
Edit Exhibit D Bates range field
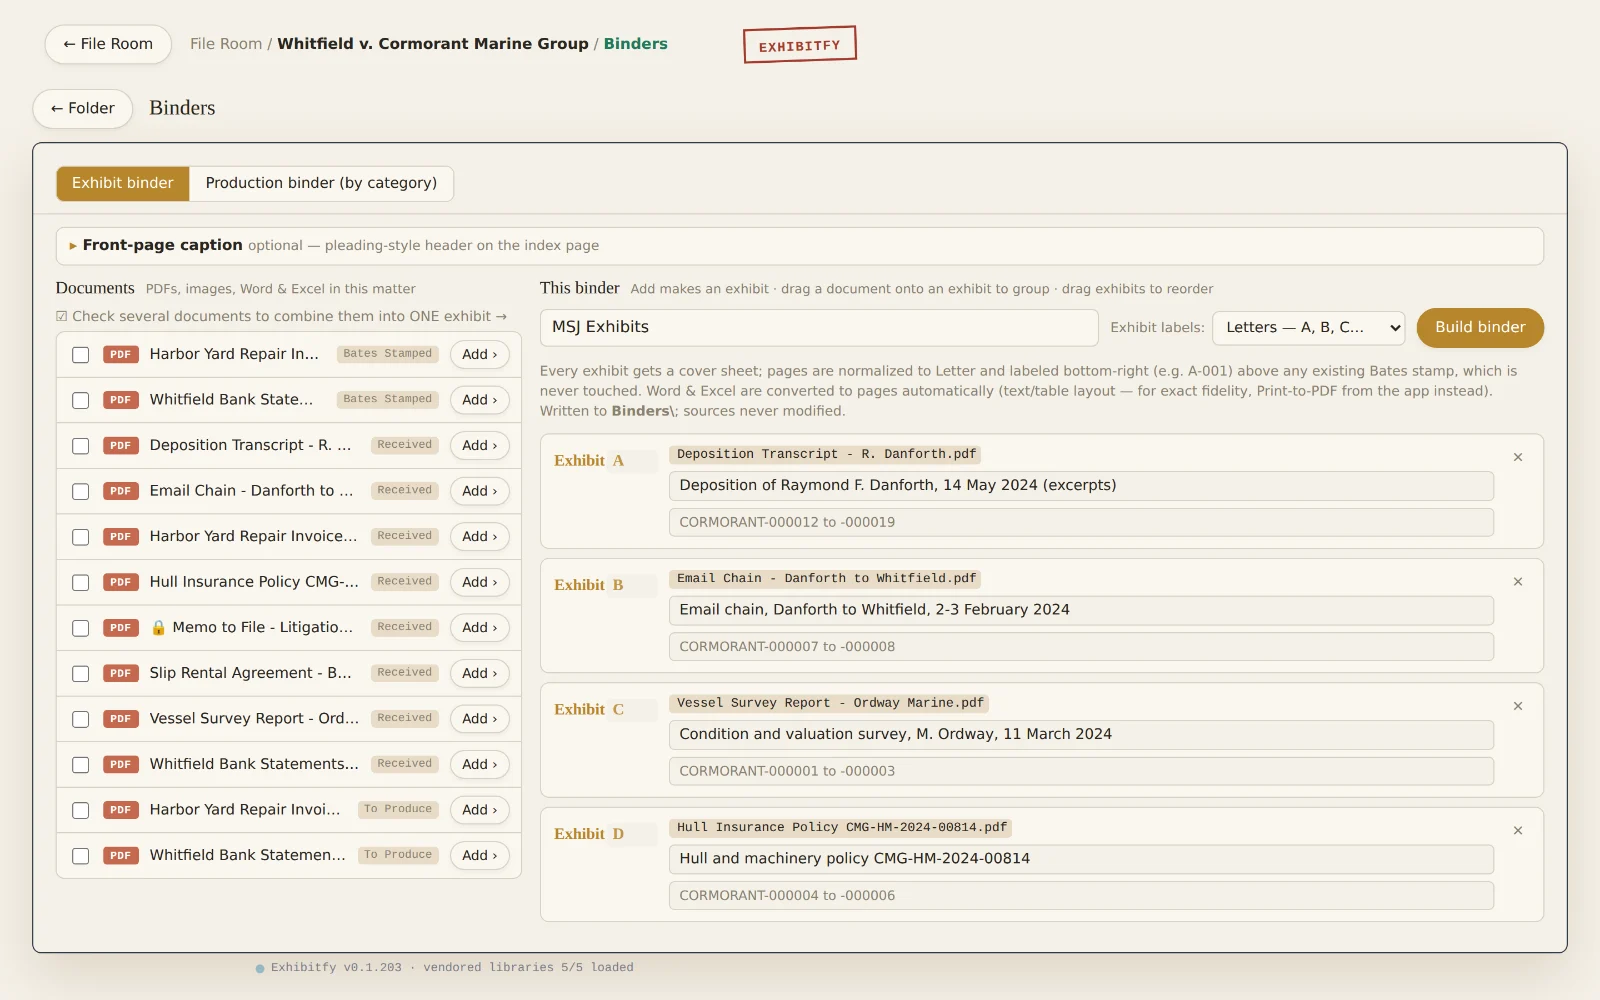(x=1081, y=896)
